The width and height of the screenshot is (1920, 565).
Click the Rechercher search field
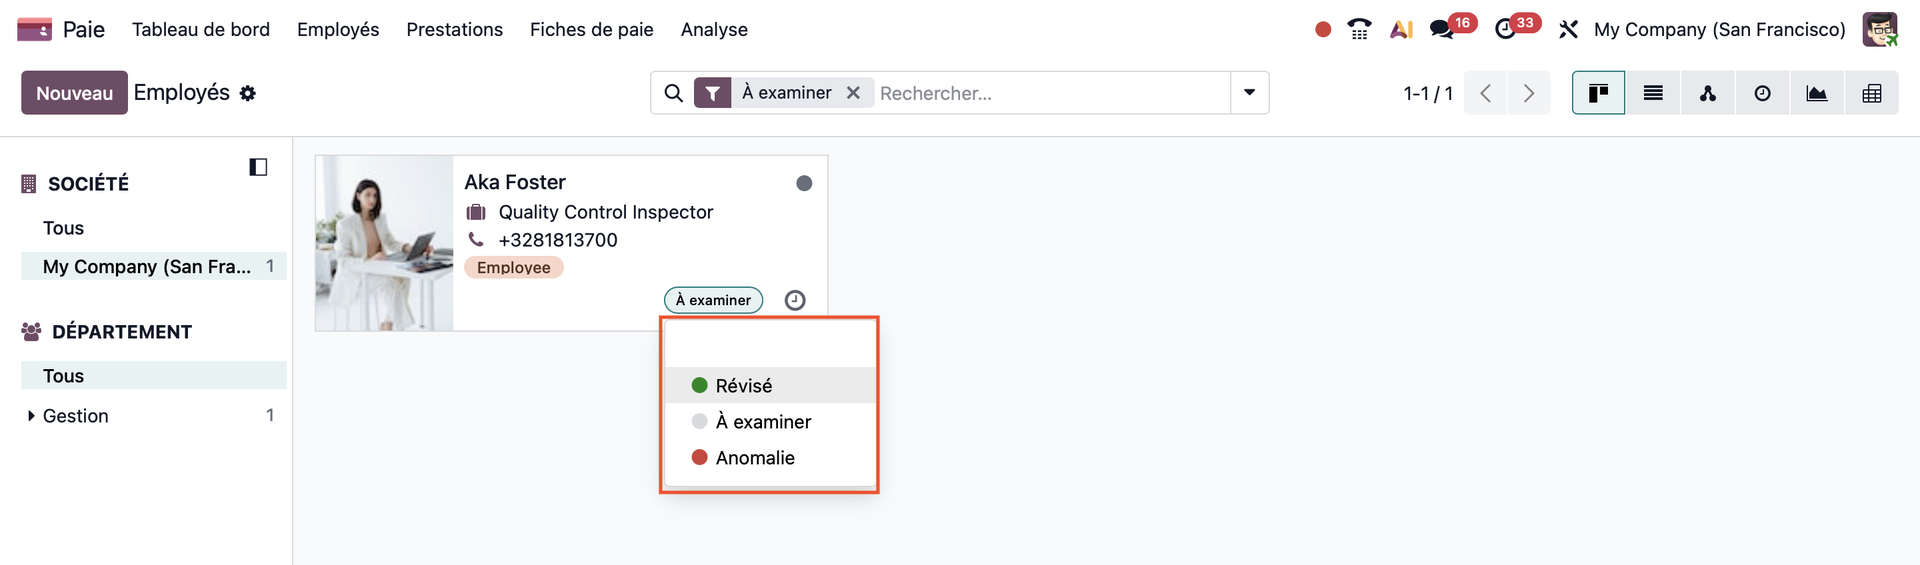pos(1050,93)
